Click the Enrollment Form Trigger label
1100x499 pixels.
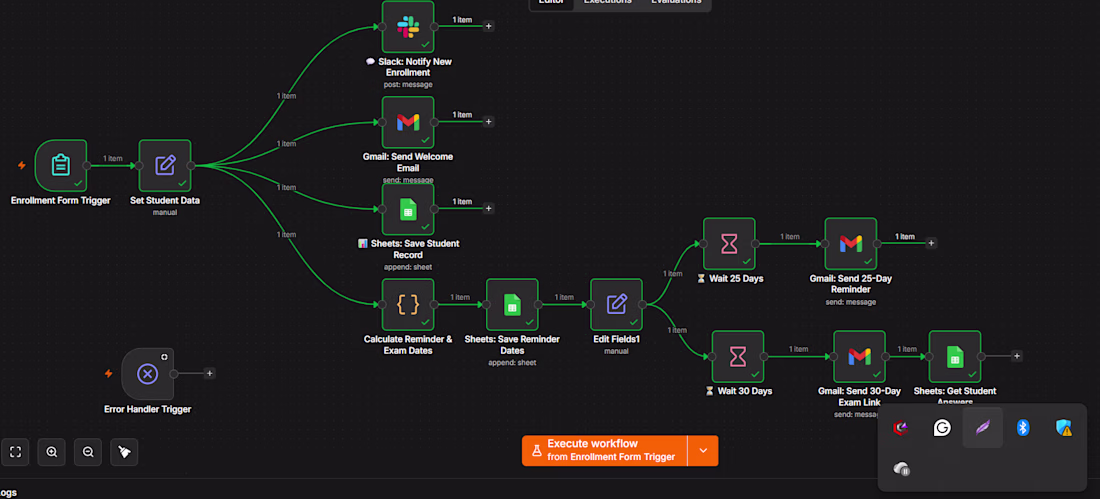tap(61, 201)
